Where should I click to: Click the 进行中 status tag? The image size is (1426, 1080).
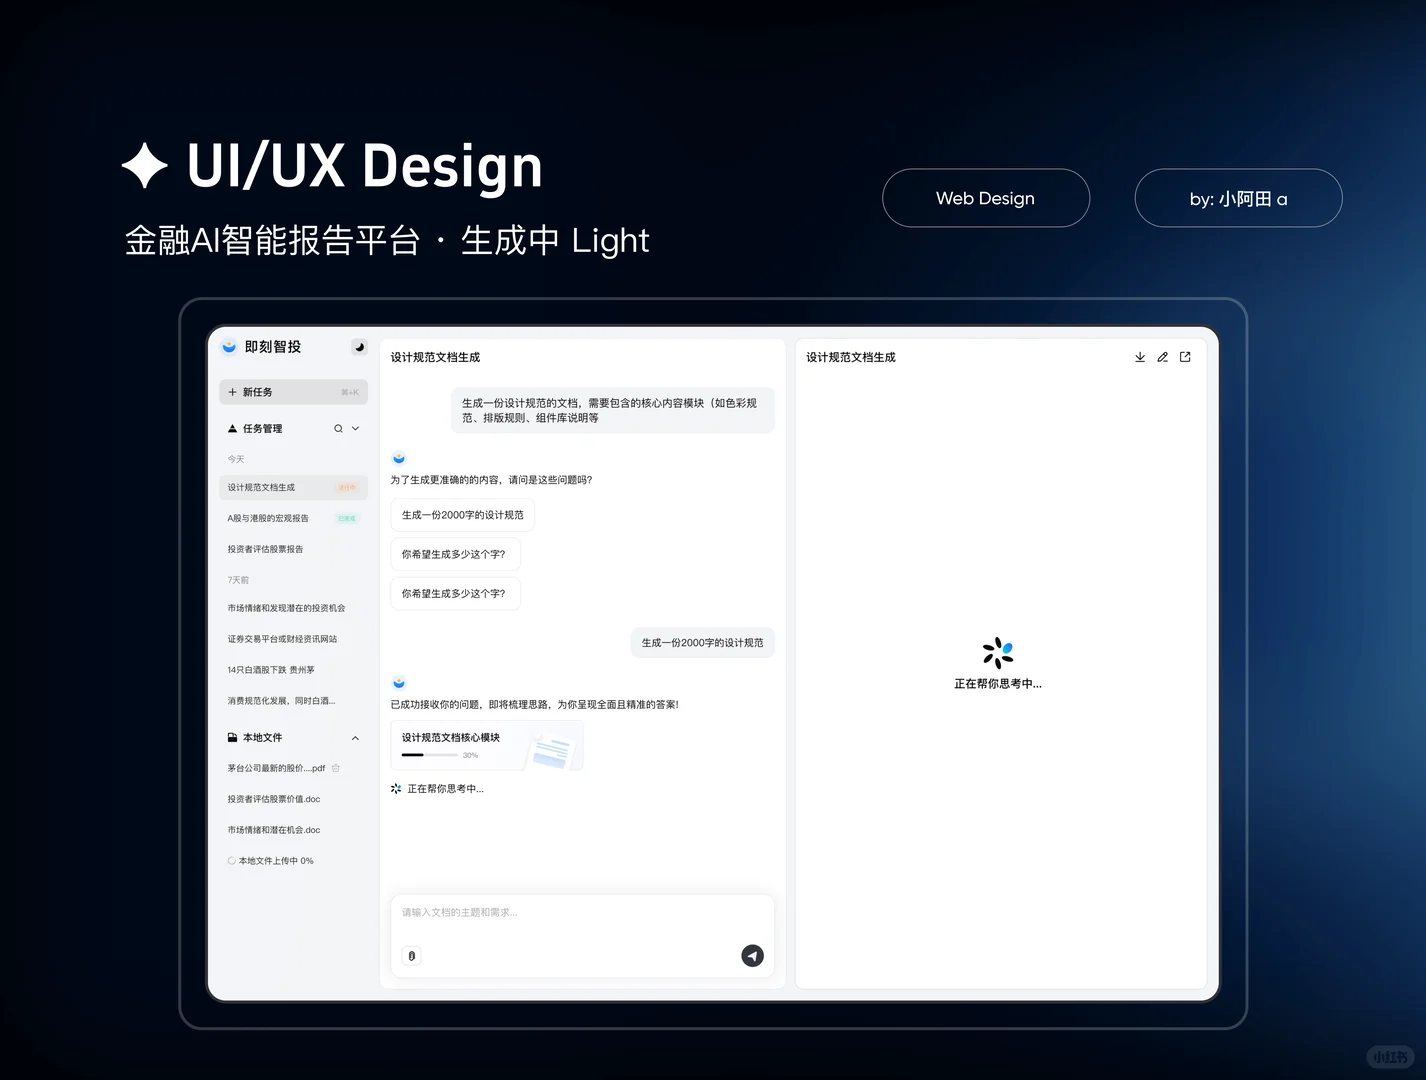[x=346, y=488]
